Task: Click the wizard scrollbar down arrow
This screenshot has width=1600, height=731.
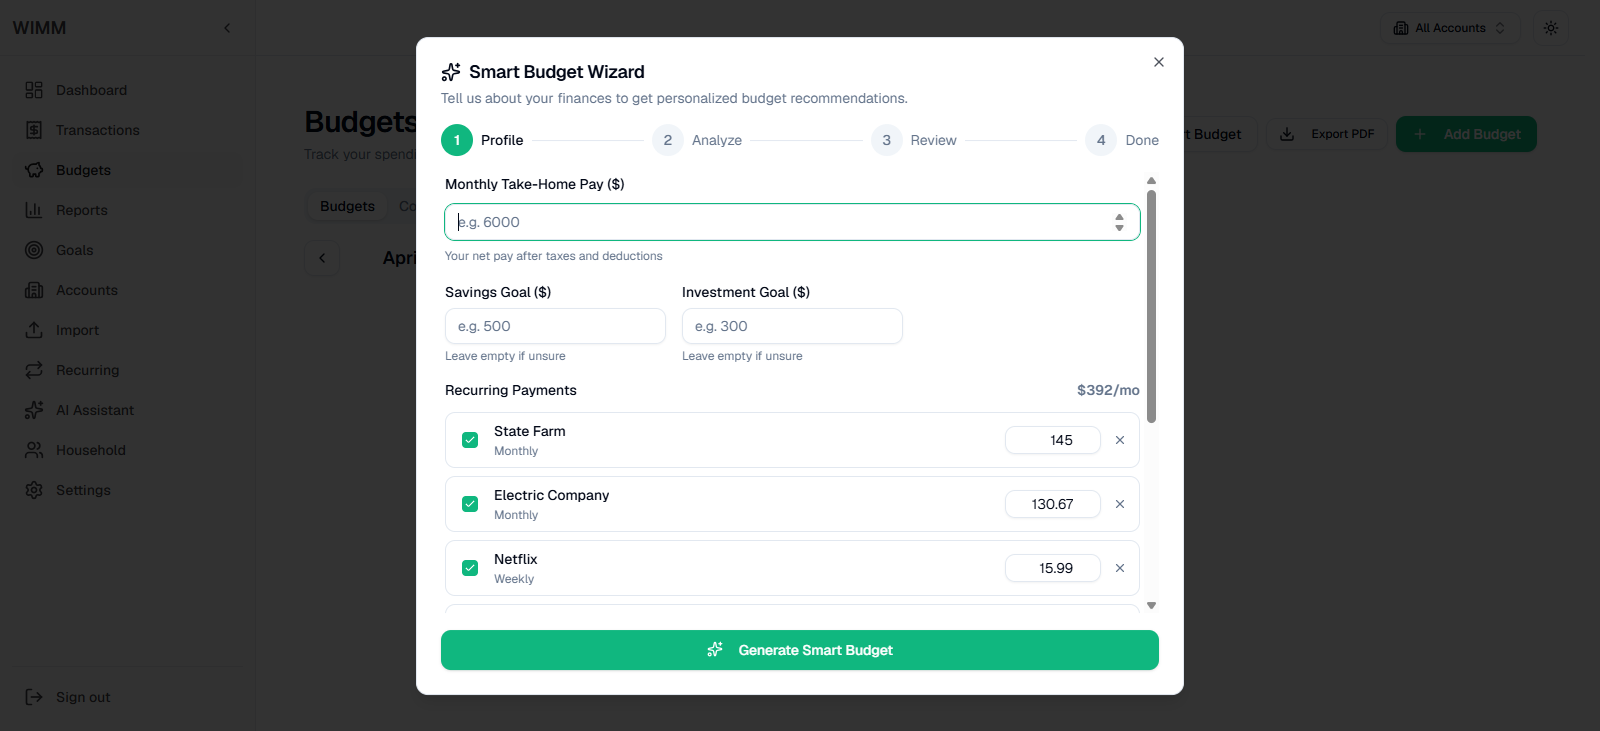Action: [x=1151, y=605]
